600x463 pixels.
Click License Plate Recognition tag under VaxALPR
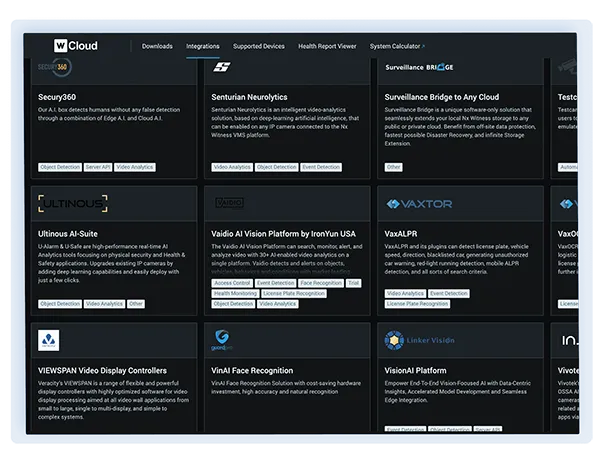click(417, 303)
